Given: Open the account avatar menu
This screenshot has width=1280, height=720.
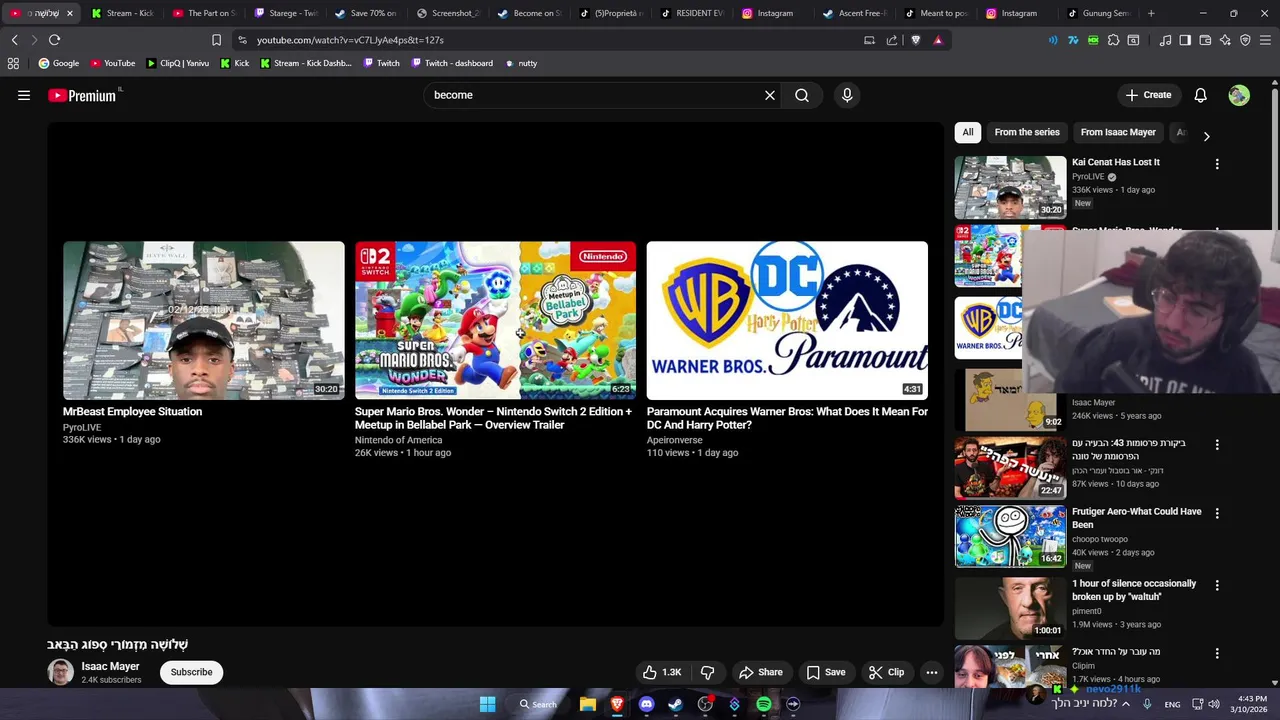Looking at the screenshot, I should click(1239, 95).
